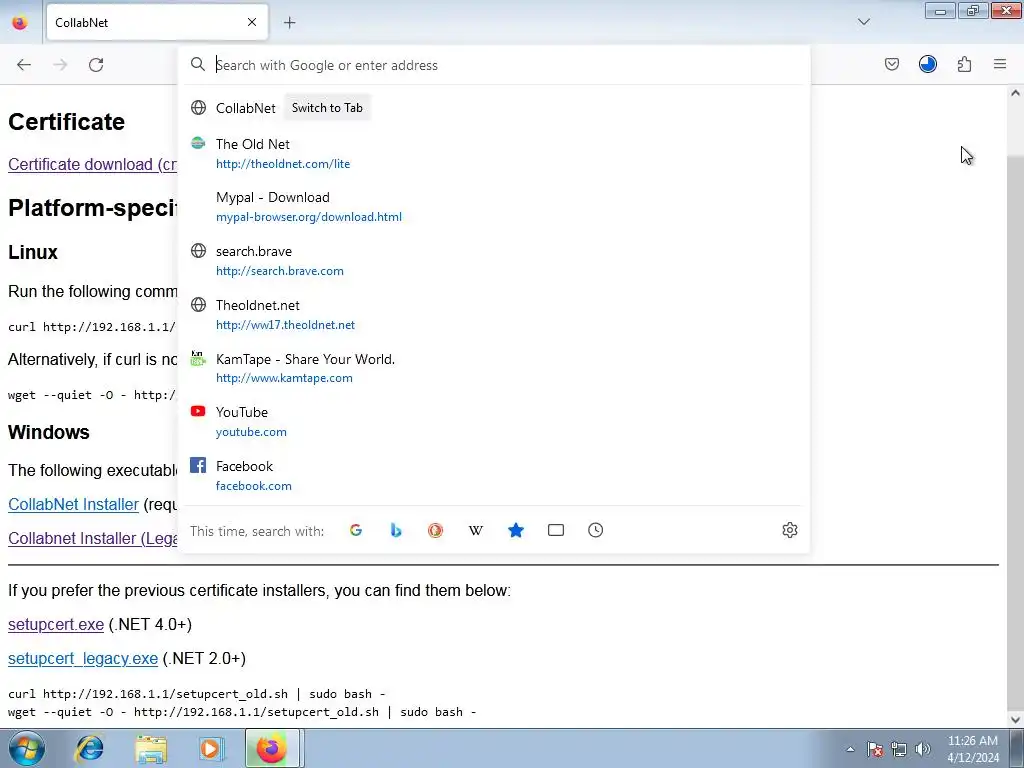Open search settings gear icon
The image size is (1024, 768).
pos(790,530)
